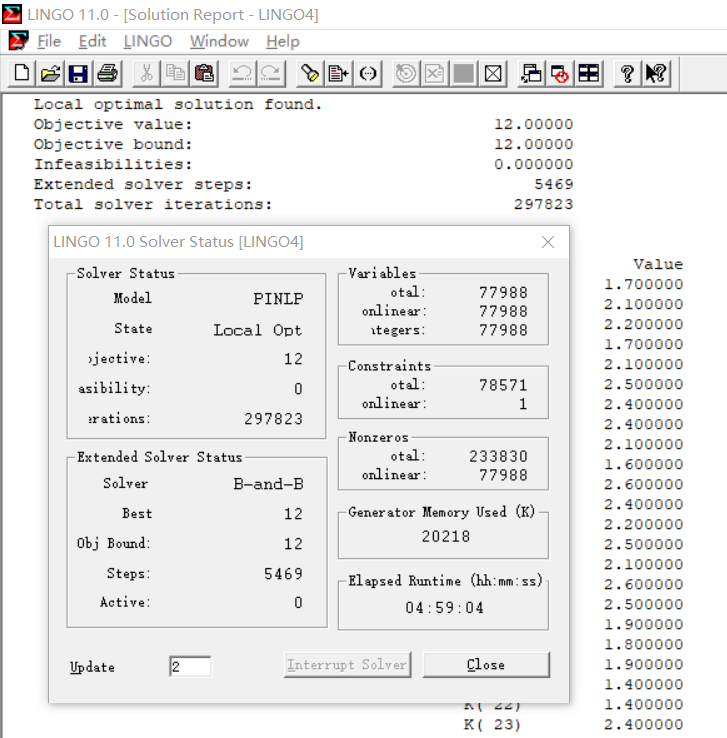Click the 'Steps:' label in the dialog
The height and width of the screenshot is (738, 727).
(128, 573)
